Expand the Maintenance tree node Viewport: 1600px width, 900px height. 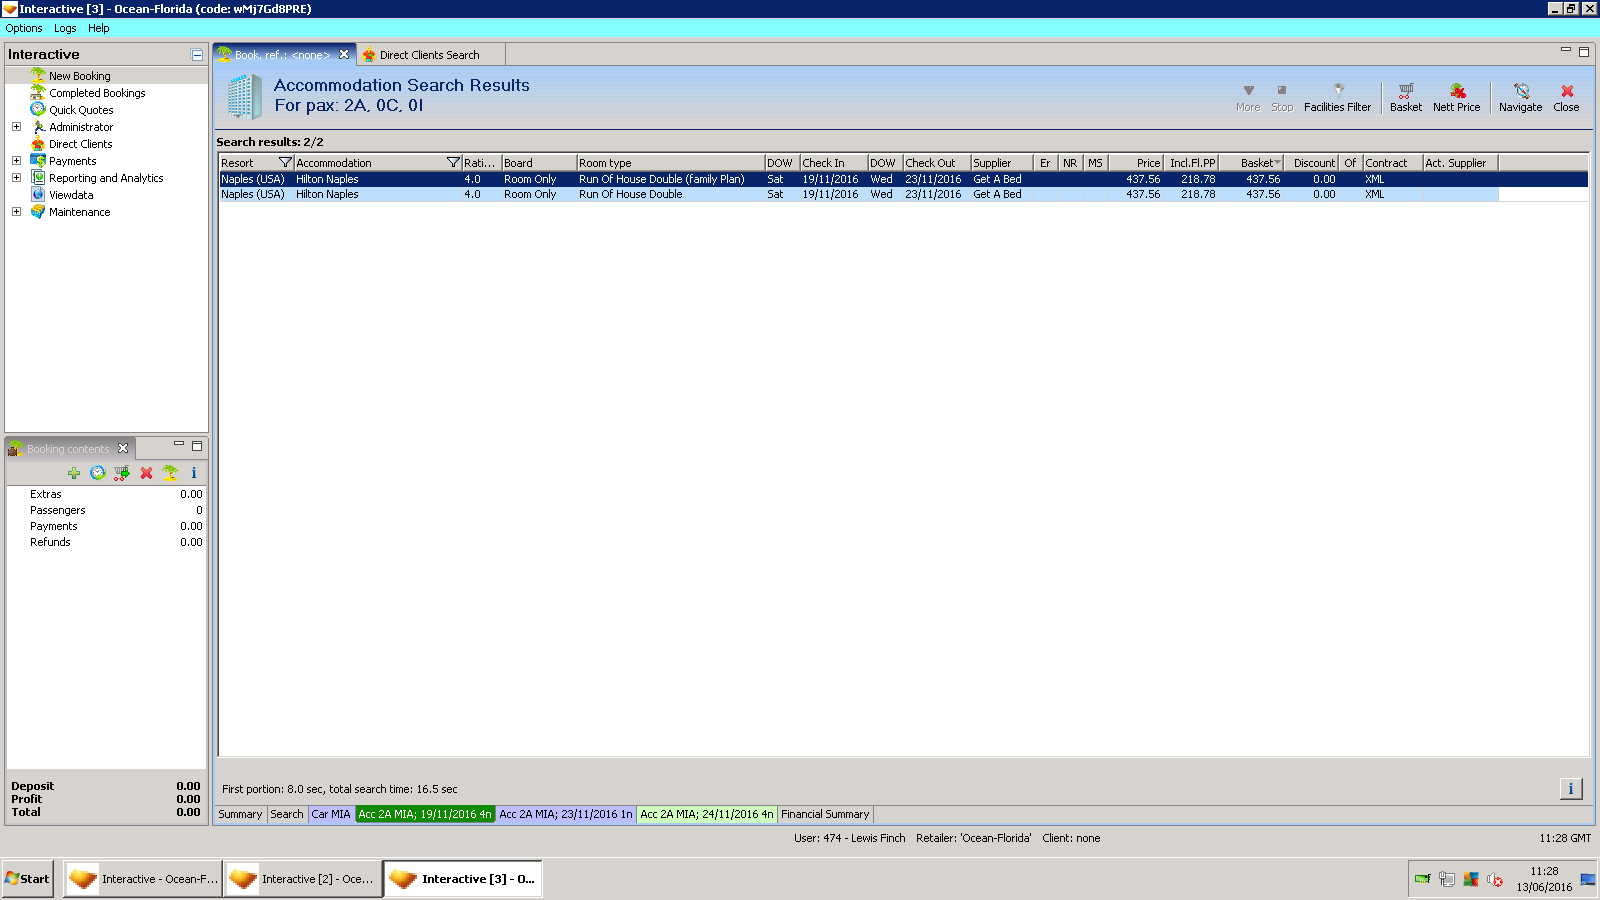click(16, 212)
